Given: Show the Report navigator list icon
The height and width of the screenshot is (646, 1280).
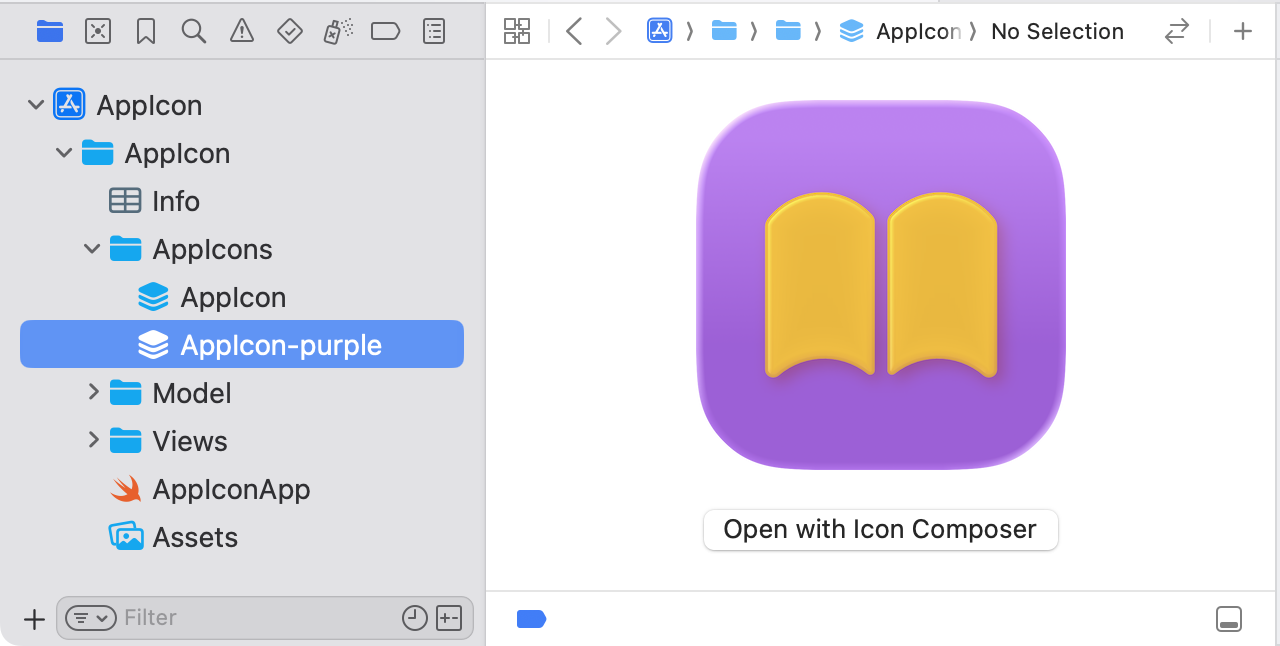Looking at the screenshot, I should pyautogui.click(x=433, y=31).
